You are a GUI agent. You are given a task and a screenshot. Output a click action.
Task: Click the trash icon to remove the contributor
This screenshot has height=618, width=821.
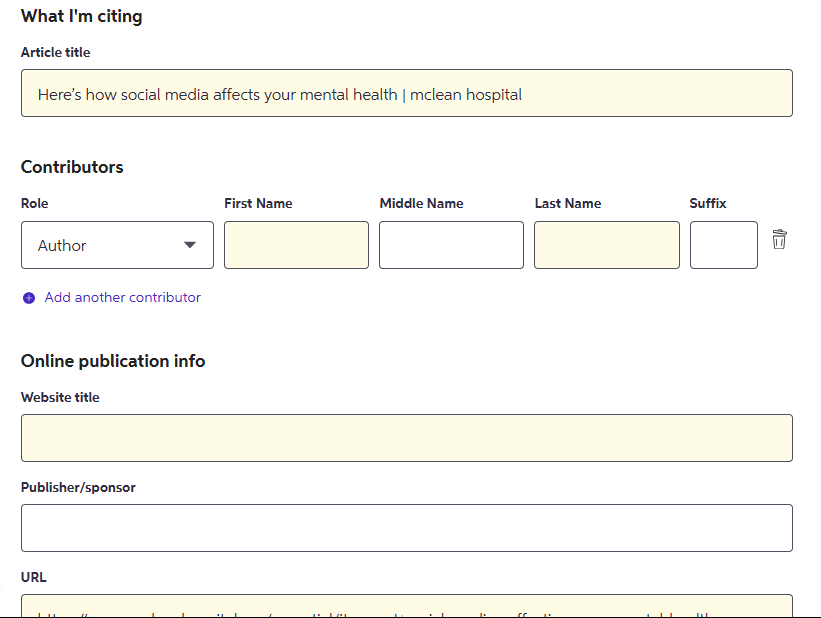[779, 240]
